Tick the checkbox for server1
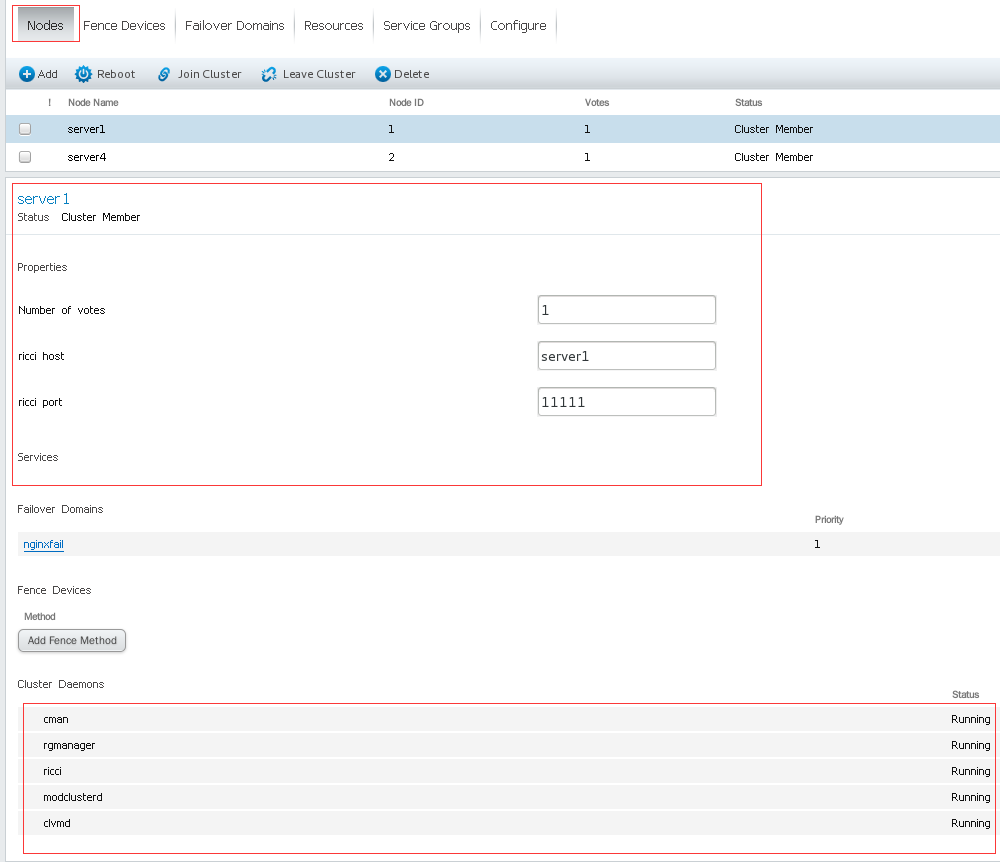The height and width of the screenshot is (862, 1000). tap(25, 129)
